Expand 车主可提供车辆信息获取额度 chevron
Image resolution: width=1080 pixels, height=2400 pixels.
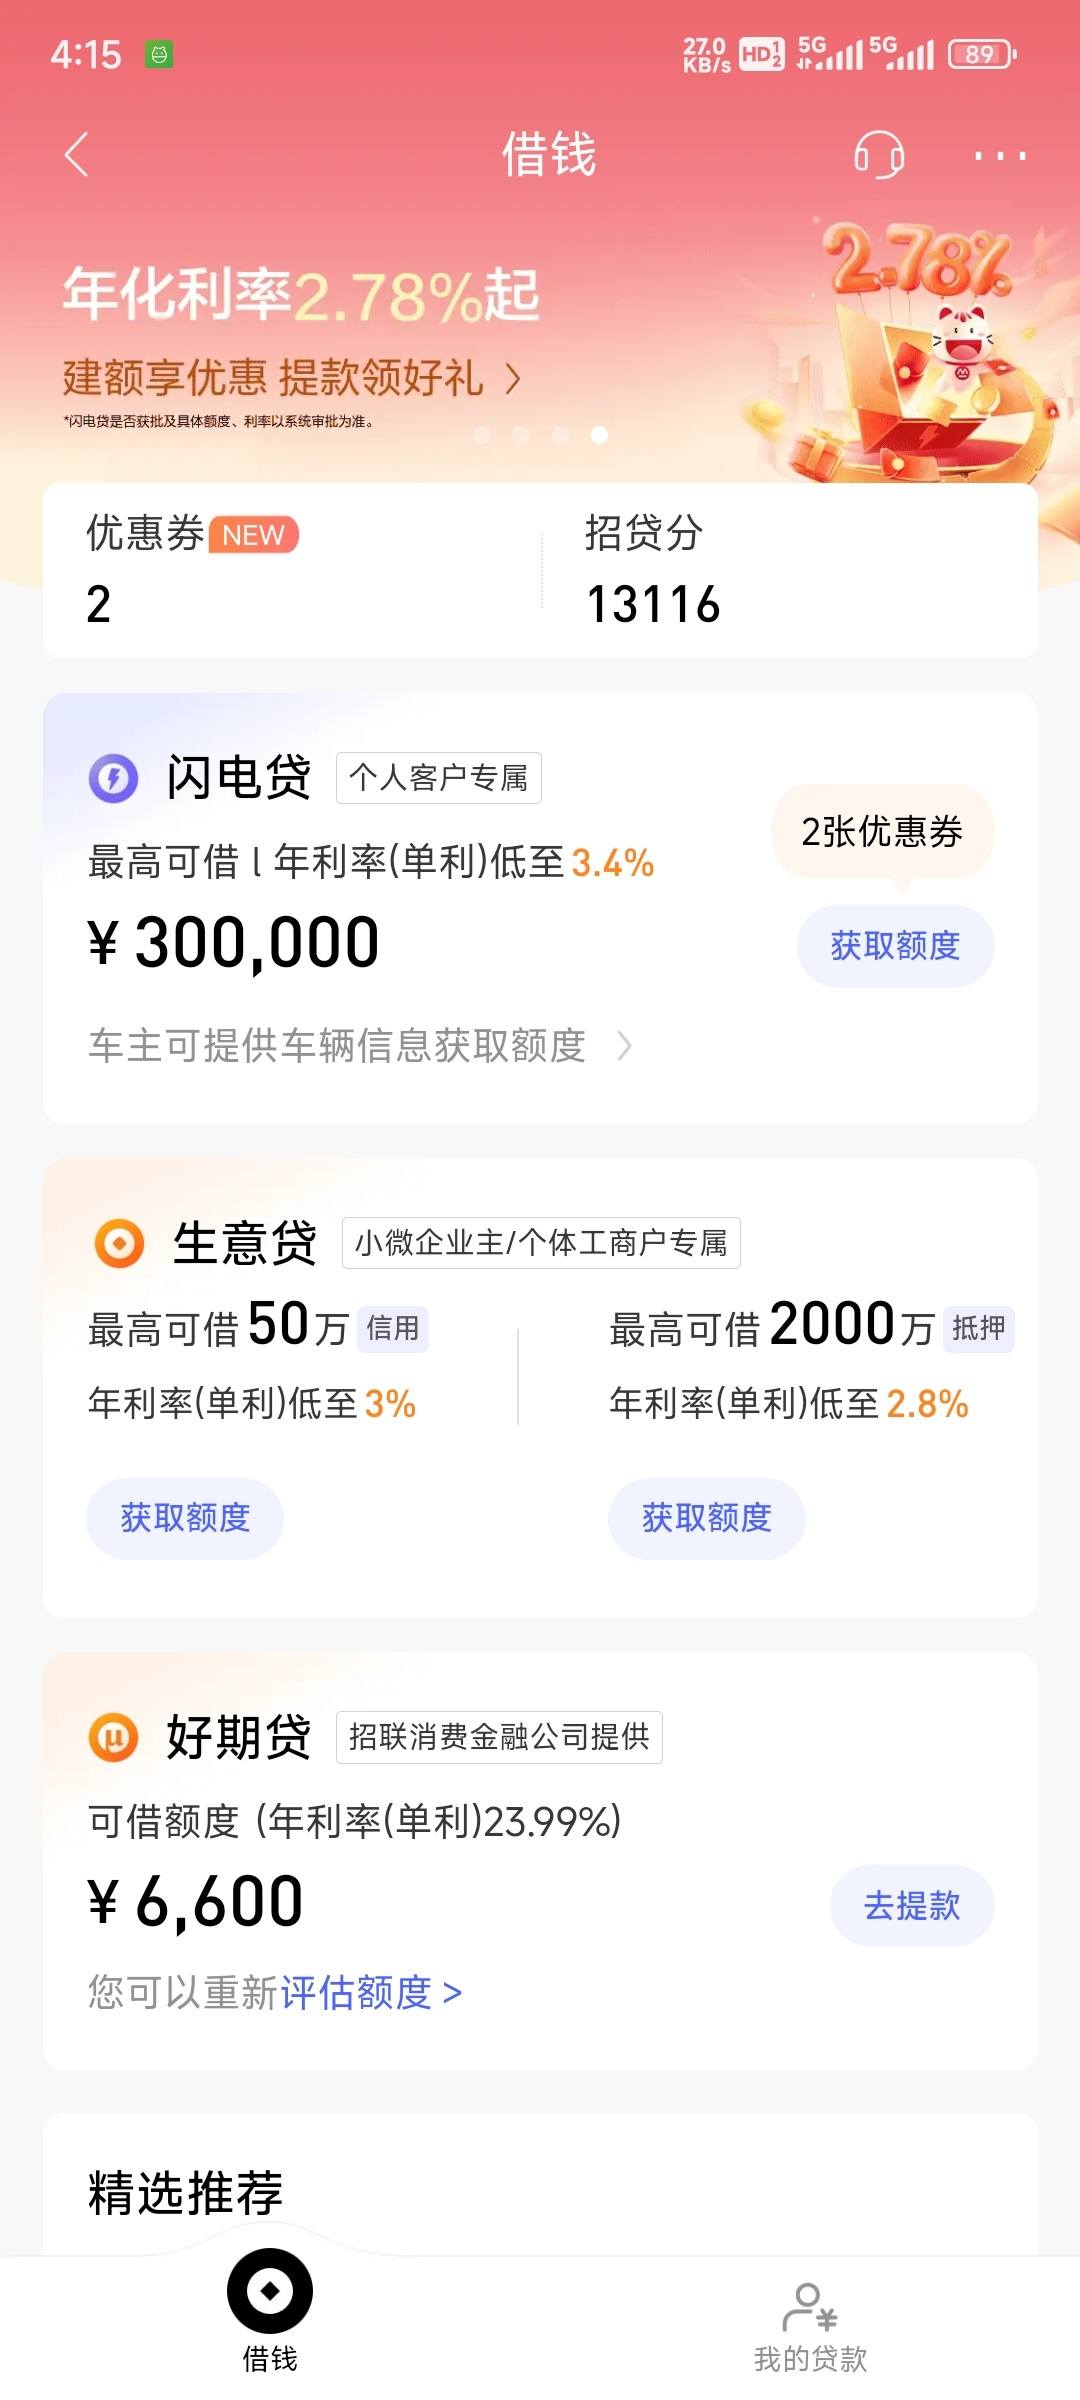pyautogui.click(x=624, y=1046)
